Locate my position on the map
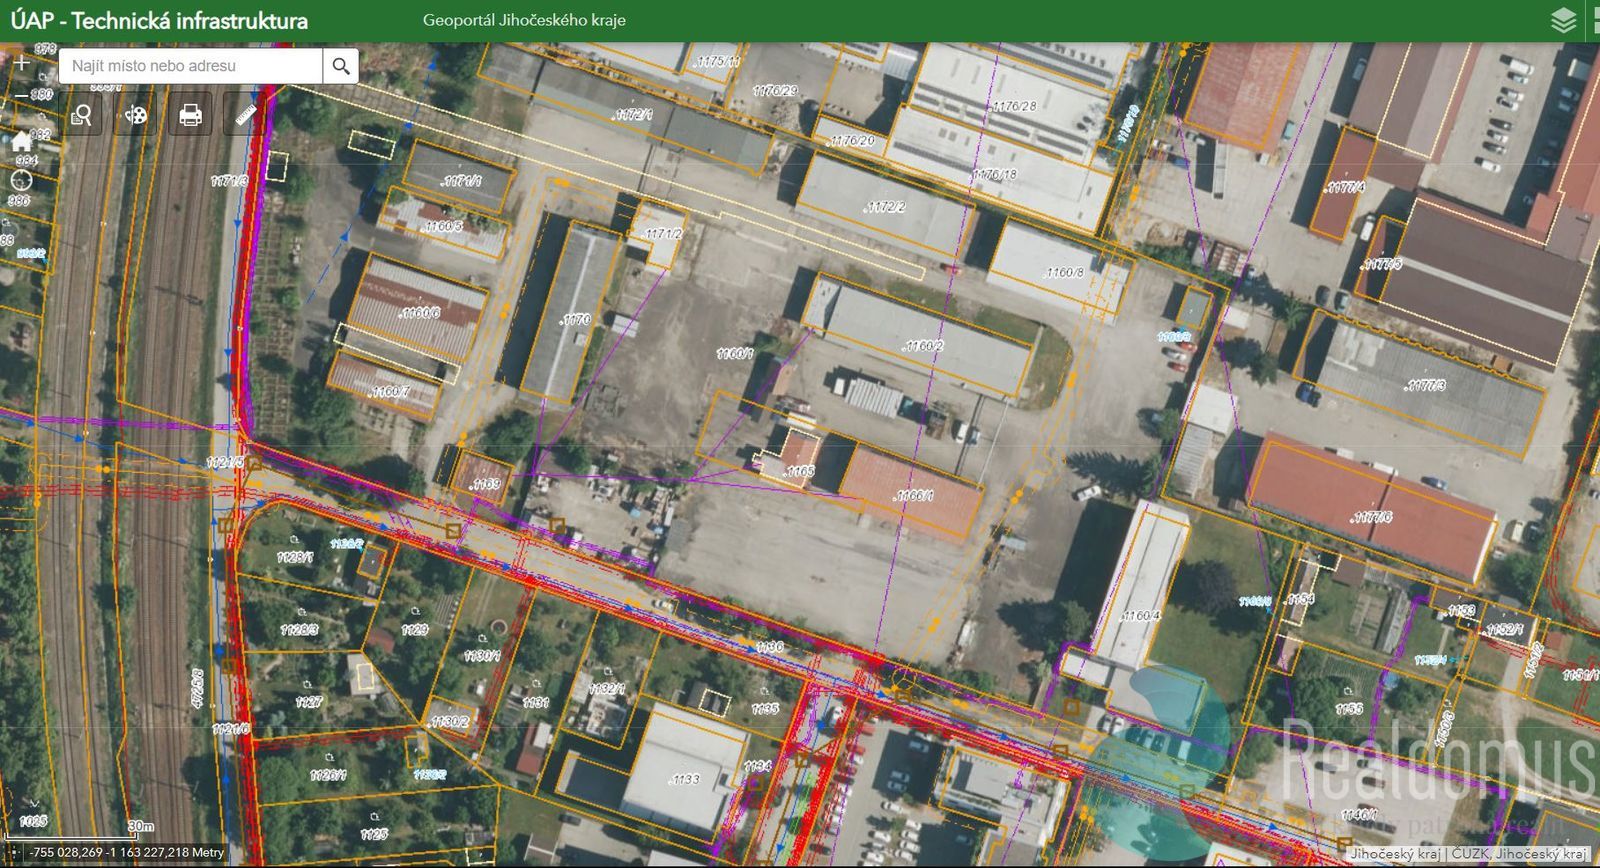The width and height of the screenshot is (1600, 868). click(x=21, y=180)
